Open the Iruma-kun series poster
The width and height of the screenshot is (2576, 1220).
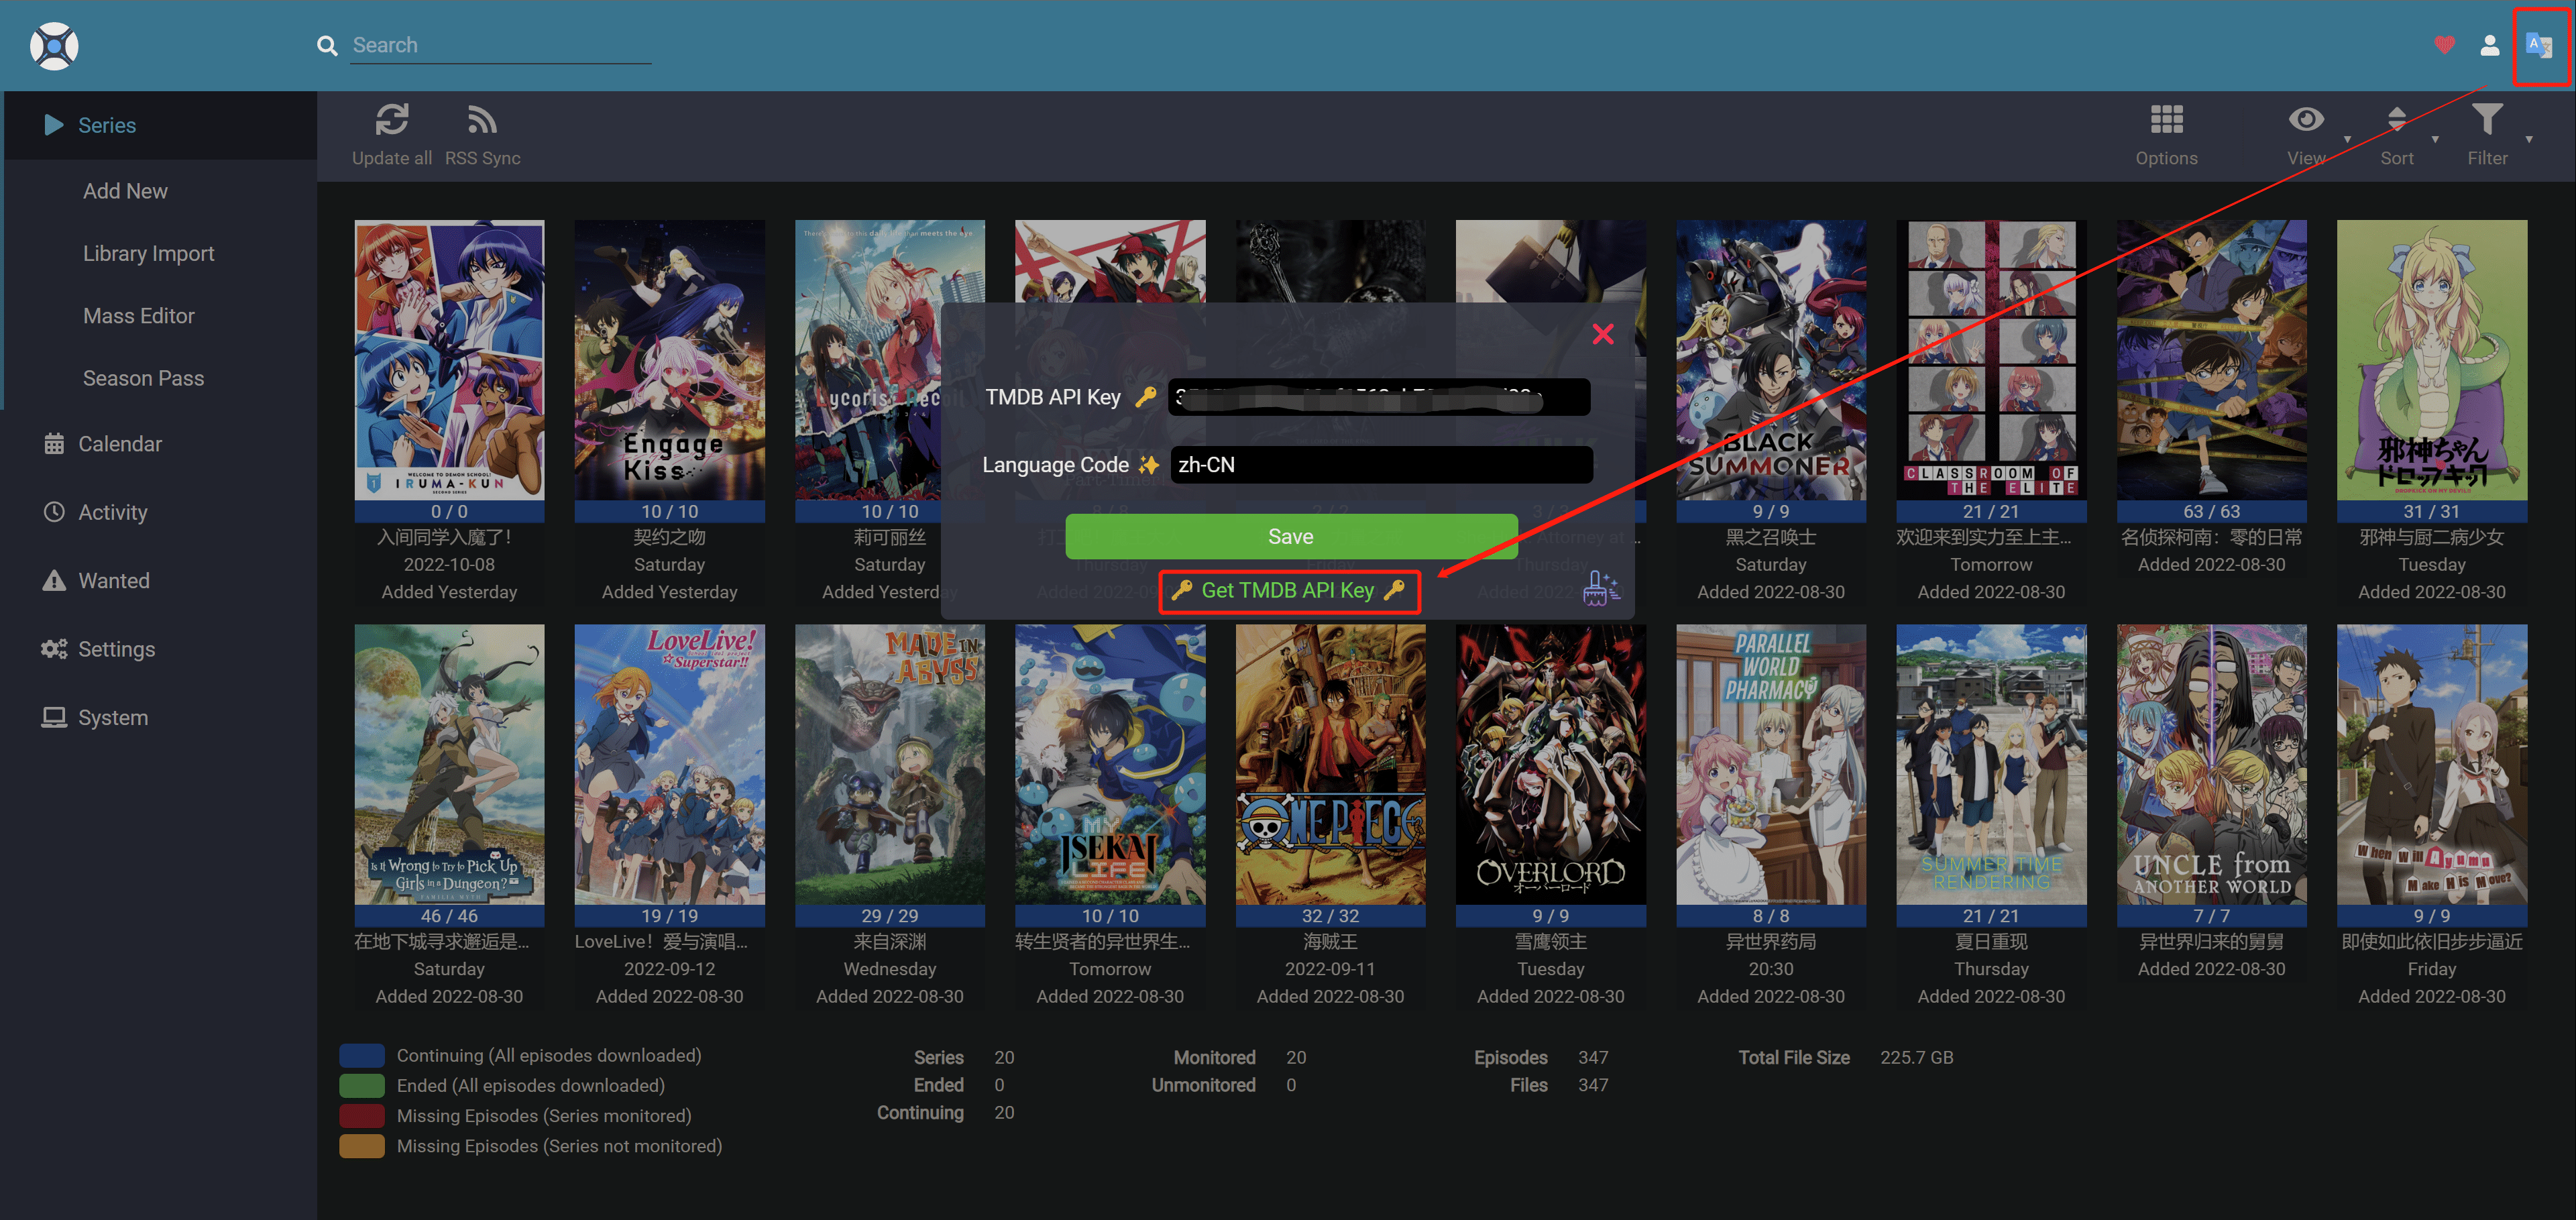449,360
